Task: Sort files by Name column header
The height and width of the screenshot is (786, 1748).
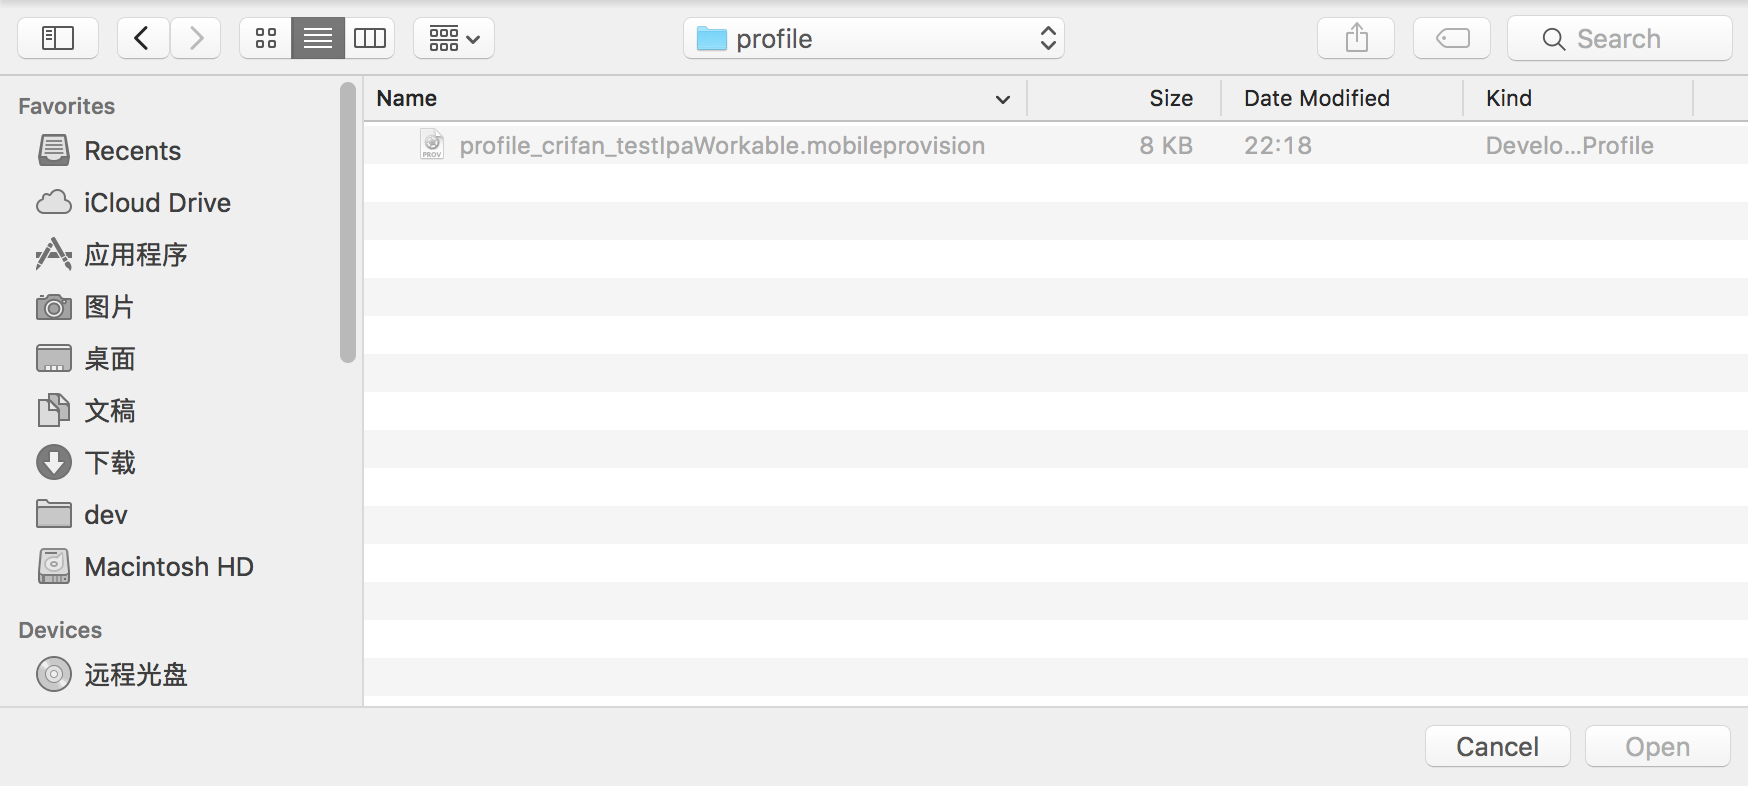Action: (690, 98)
